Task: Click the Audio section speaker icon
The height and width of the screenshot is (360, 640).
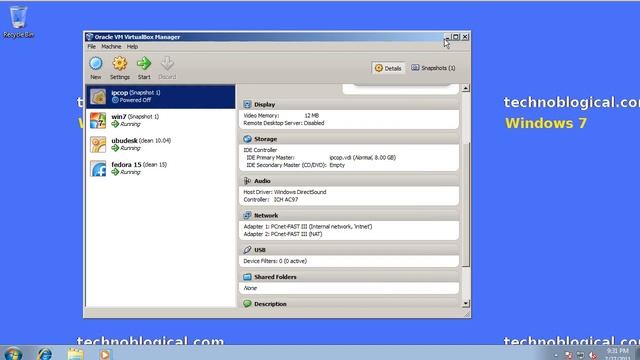Action: (x=247, y=181)
